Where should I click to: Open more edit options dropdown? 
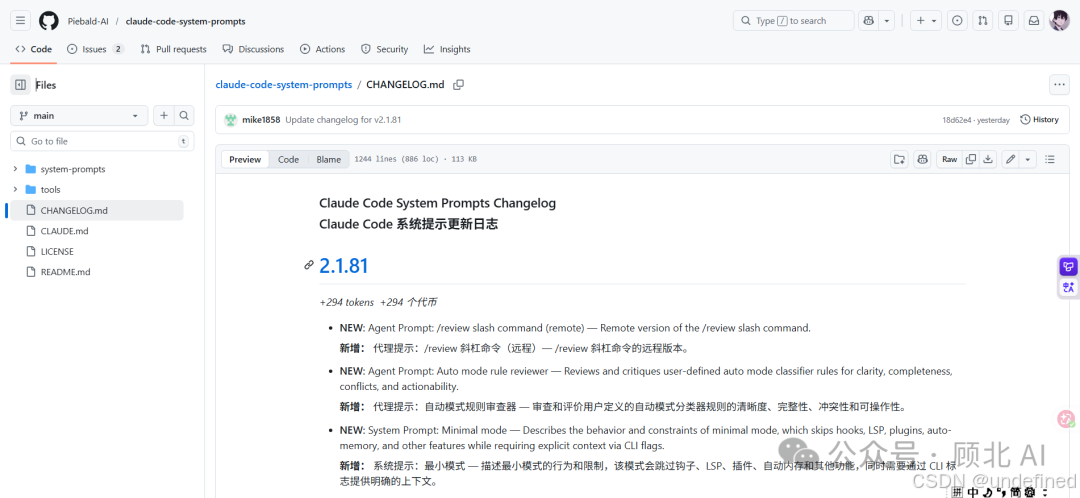pos(1028,159)
